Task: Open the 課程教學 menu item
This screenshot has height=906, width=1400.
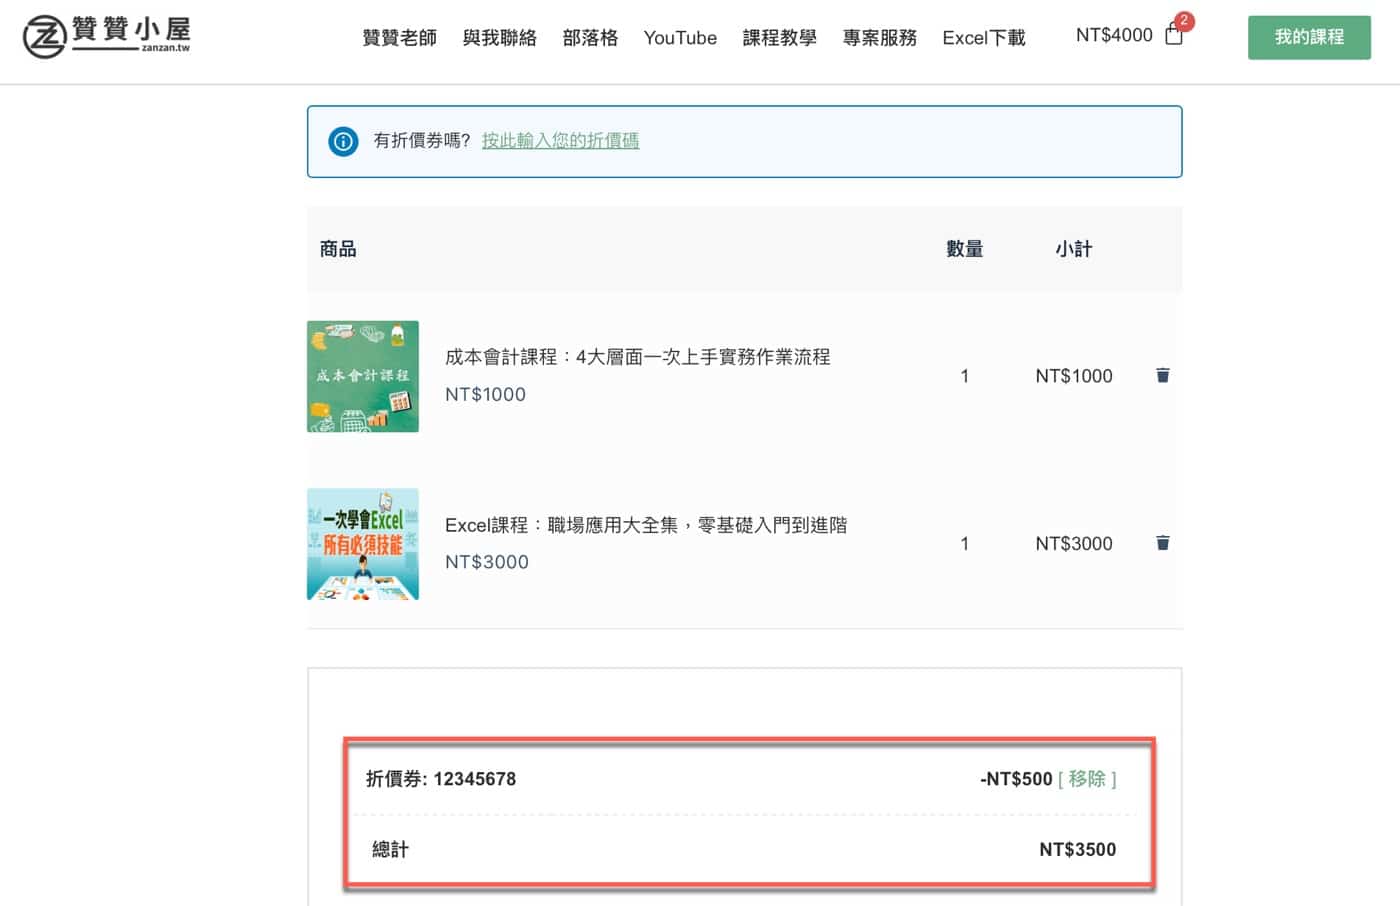Action: click(x=779, y=38)
